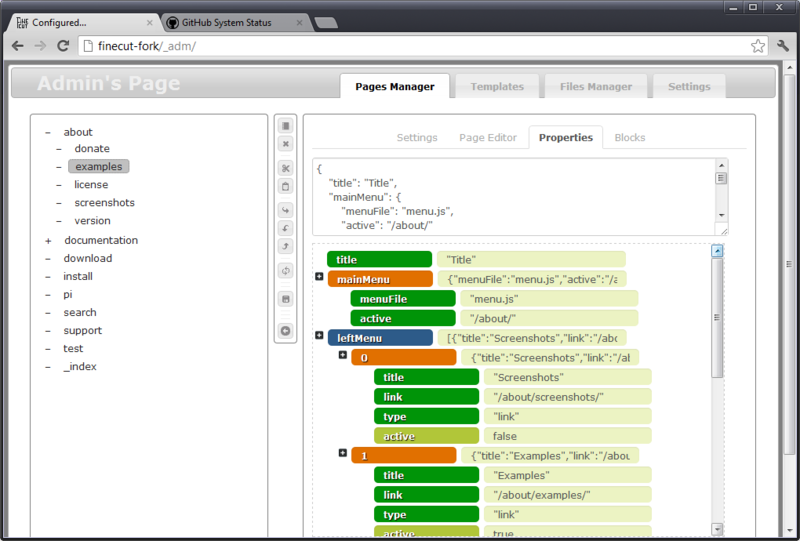Image resolution: width=800 pixels, height=541 pixels.
Task: Select the pi page in tree
Action: 68,294
